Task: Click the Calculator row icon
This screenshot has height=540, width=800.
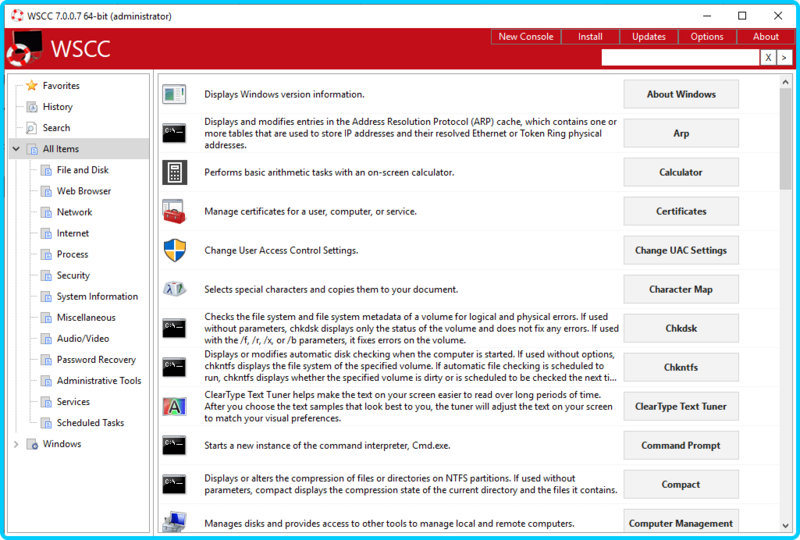Action: pos(174,173)
